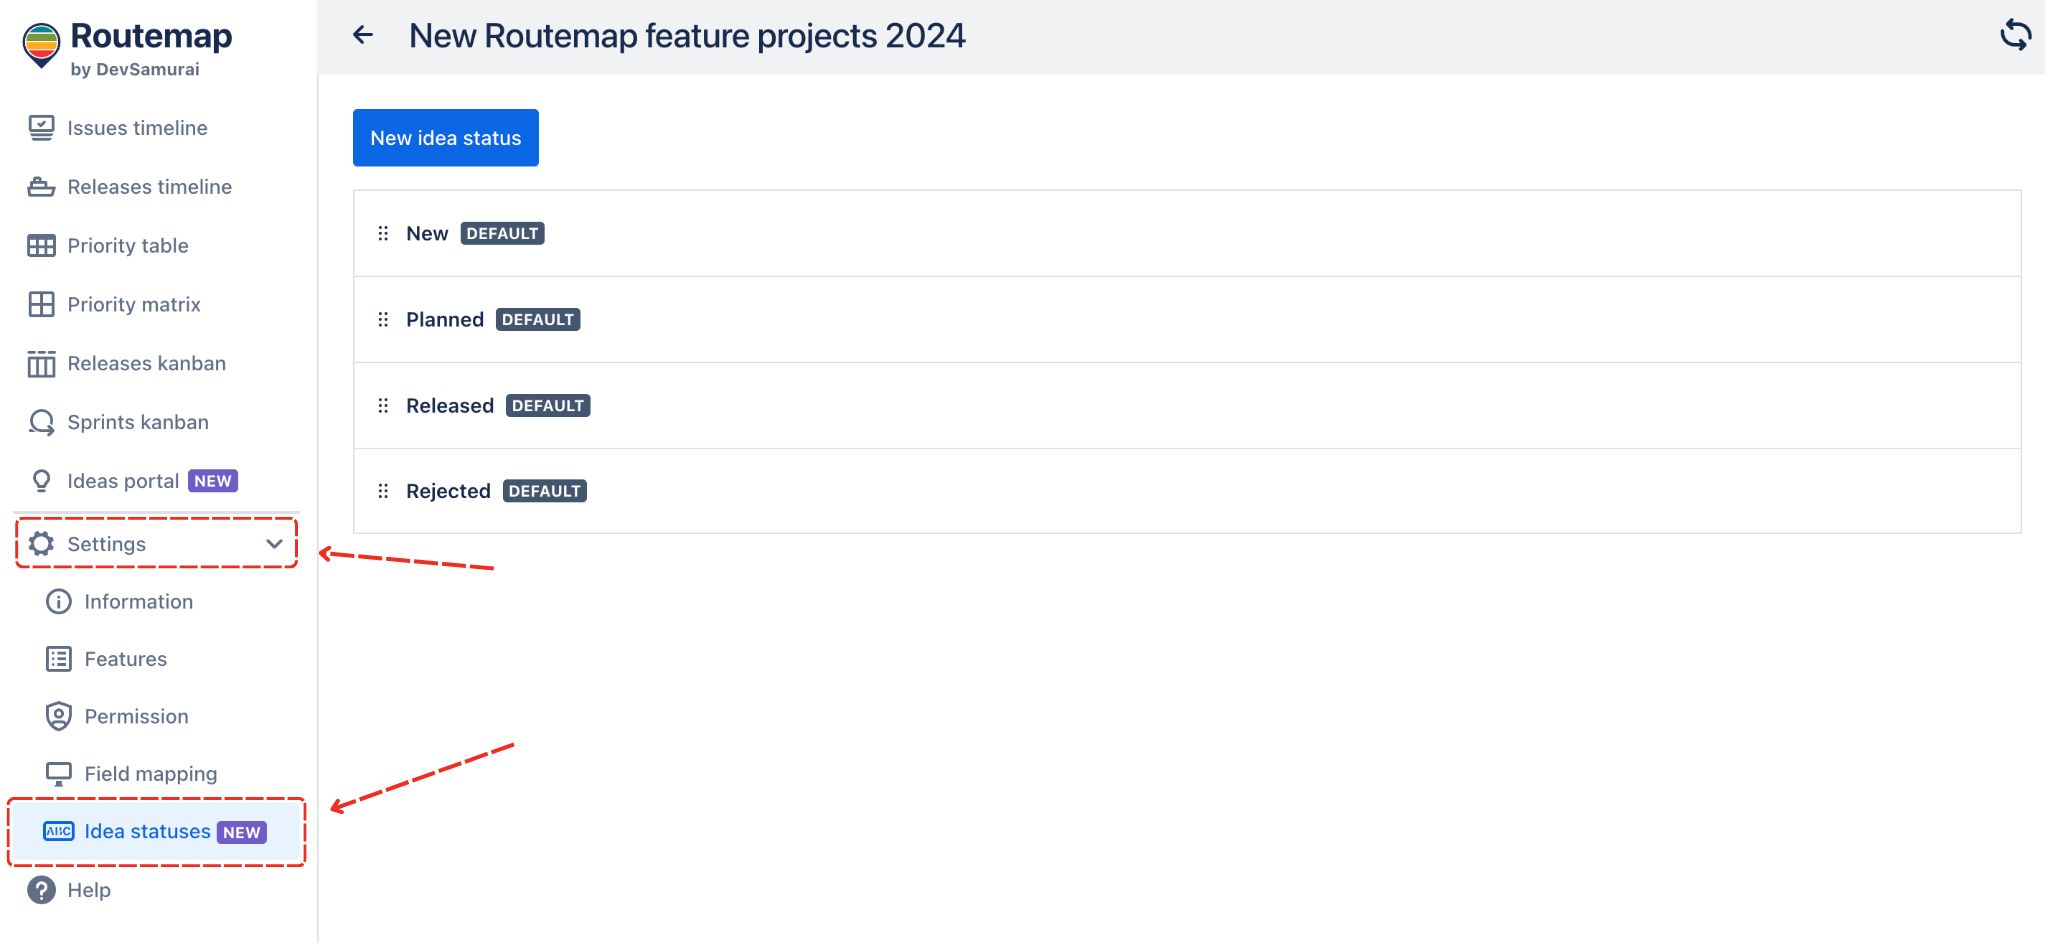Open the Releases timeline view
Image resolution: width=2048 pixels, height=943 pixels.
pyautogui.click(x=148, y=186)
